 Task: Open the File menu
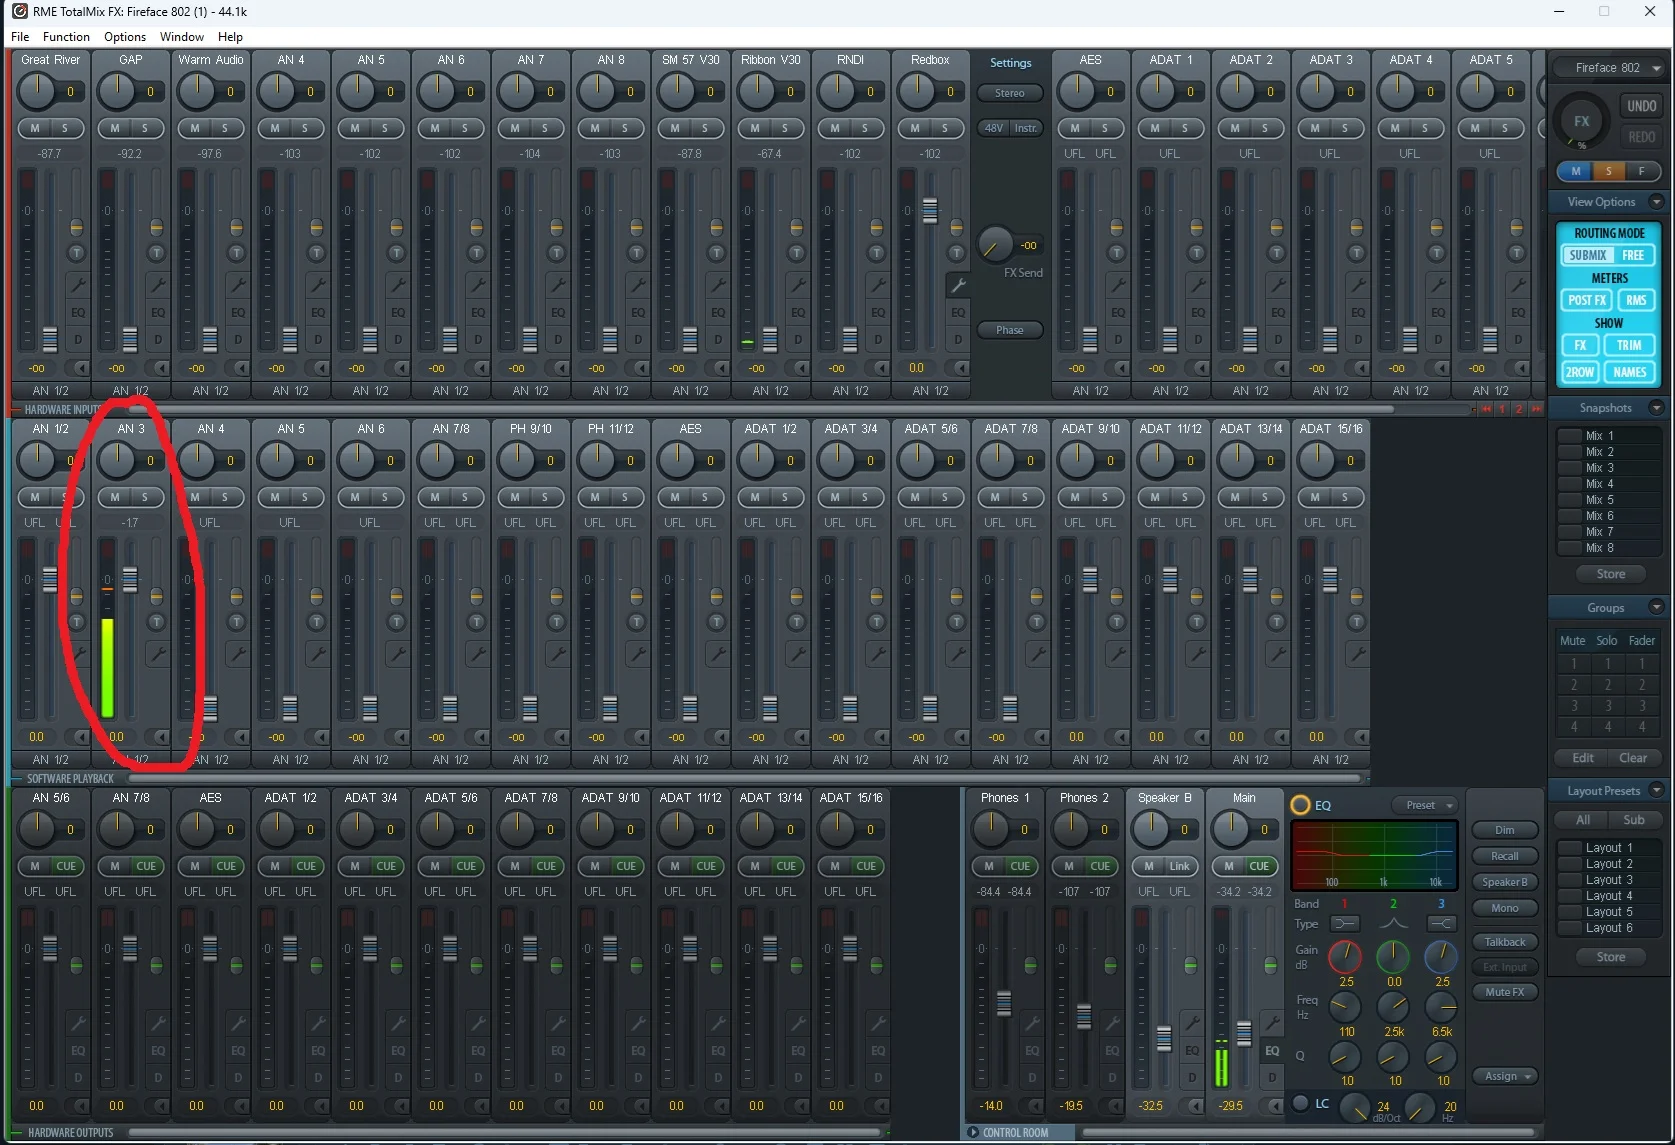[20, 37]
